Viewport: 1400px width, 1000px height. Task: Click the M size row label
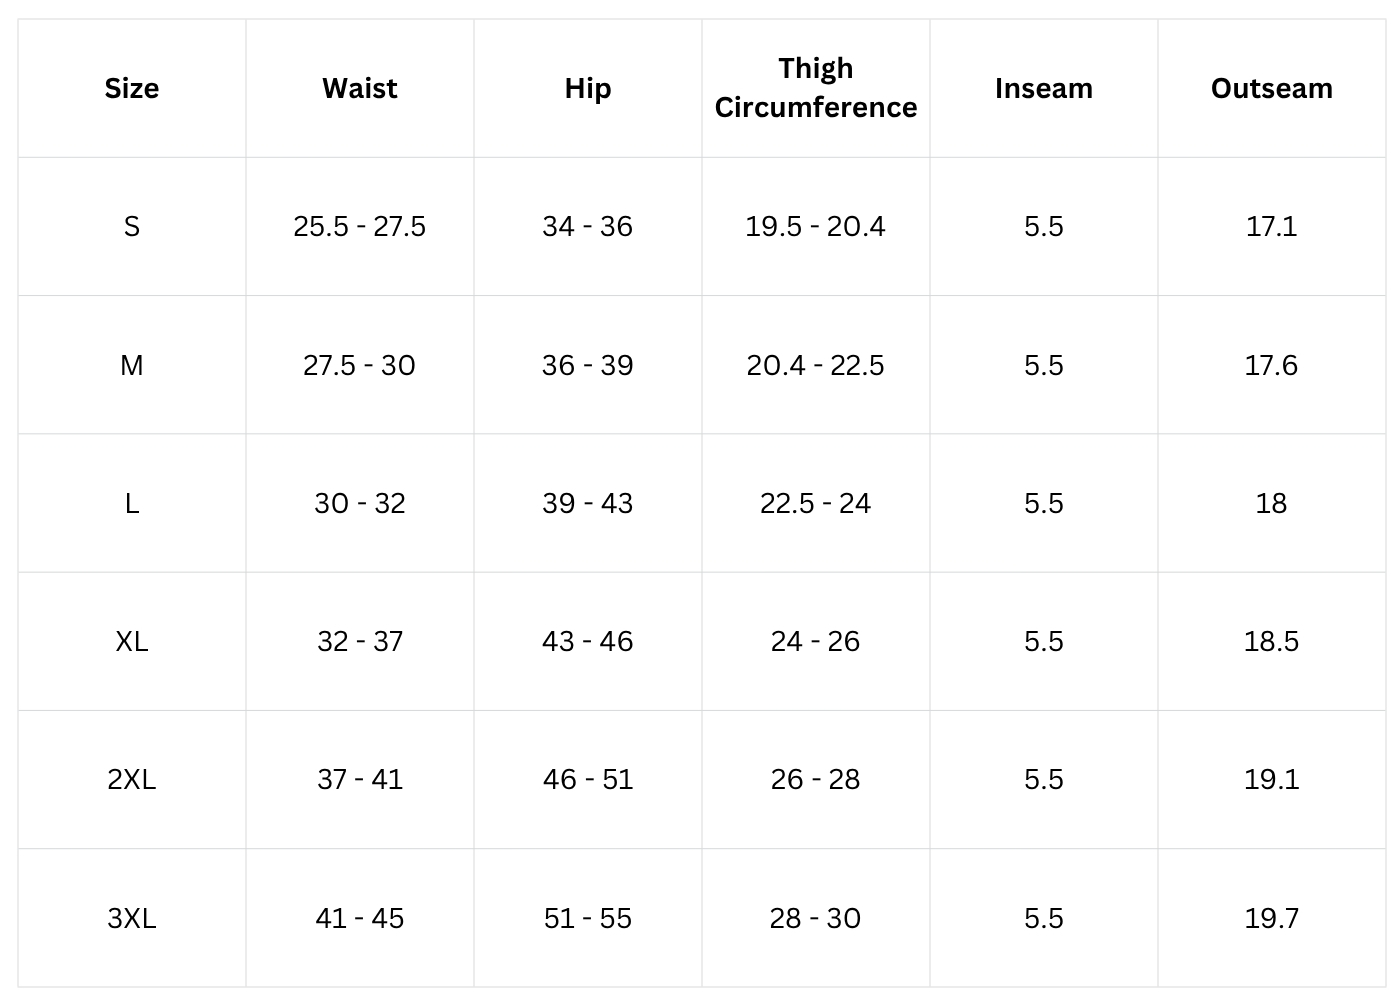coord(132,365)
